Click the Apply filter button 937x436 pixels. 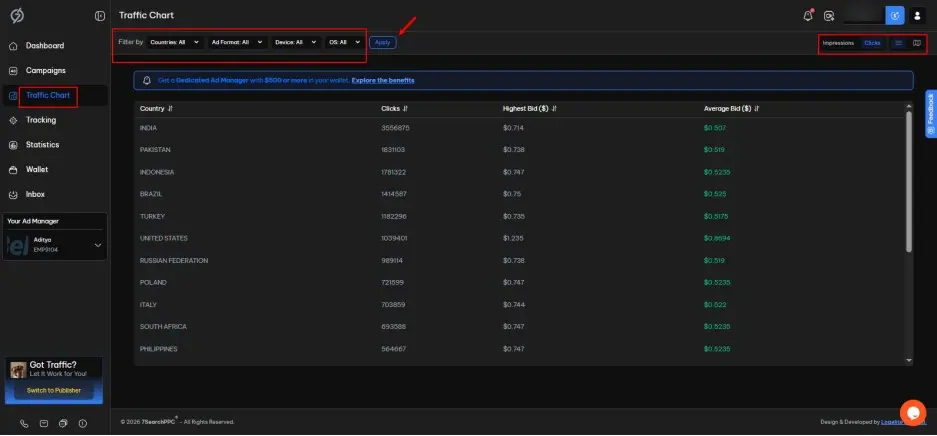pyautogui.click(x=382, y=42)
